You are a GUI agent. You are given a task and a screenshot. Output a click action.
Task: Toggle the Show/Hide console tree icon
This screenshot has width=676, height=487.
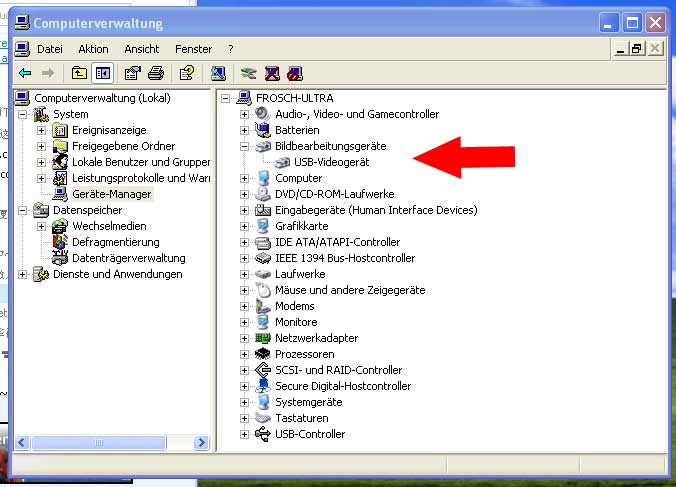[103, 73]
